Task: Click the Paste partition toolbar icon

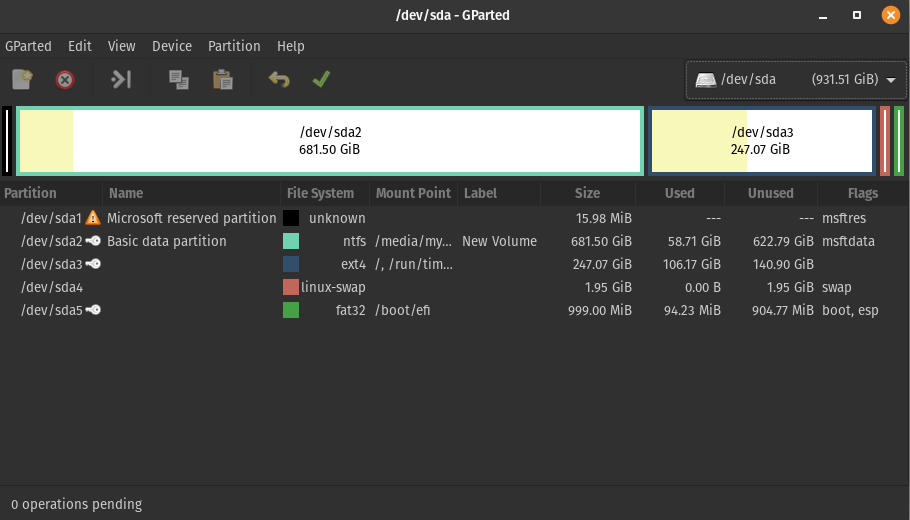Action: coord(222,80)
